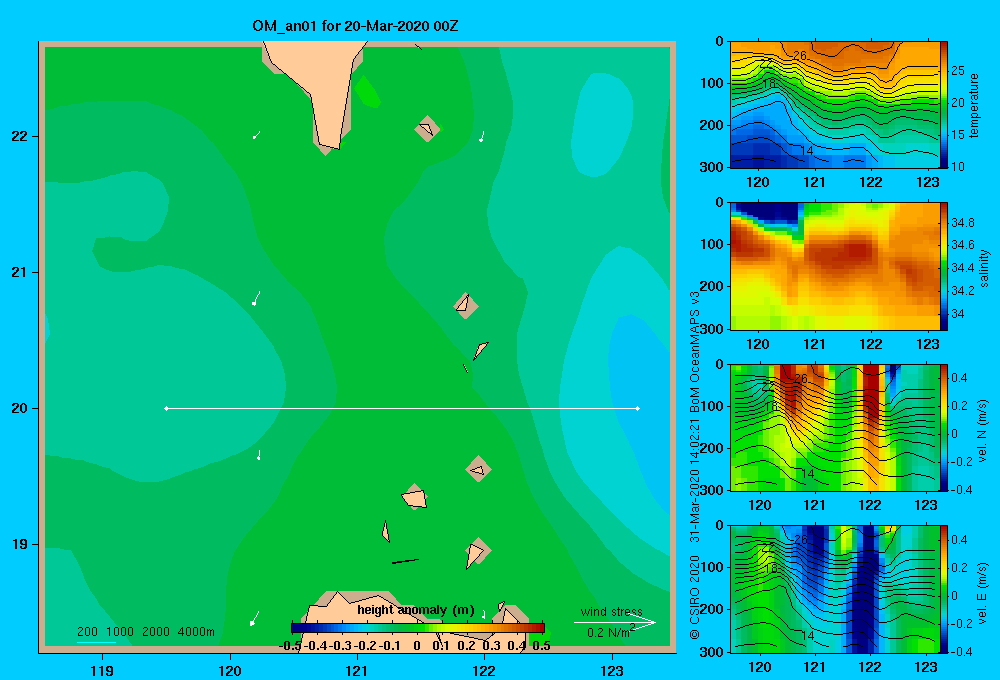Click the island near 20.75N 121.85E
Viewport: 1000px width, 680px height.
tap(466, 306)
